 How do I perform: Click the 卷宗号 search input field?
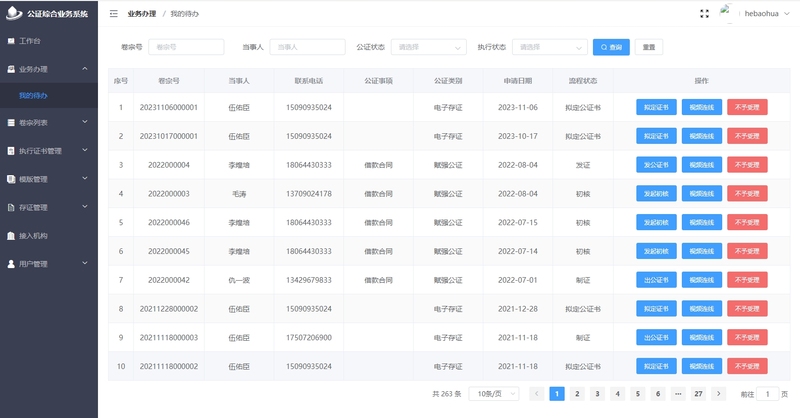pyautogui.click(x=186, y=47)
